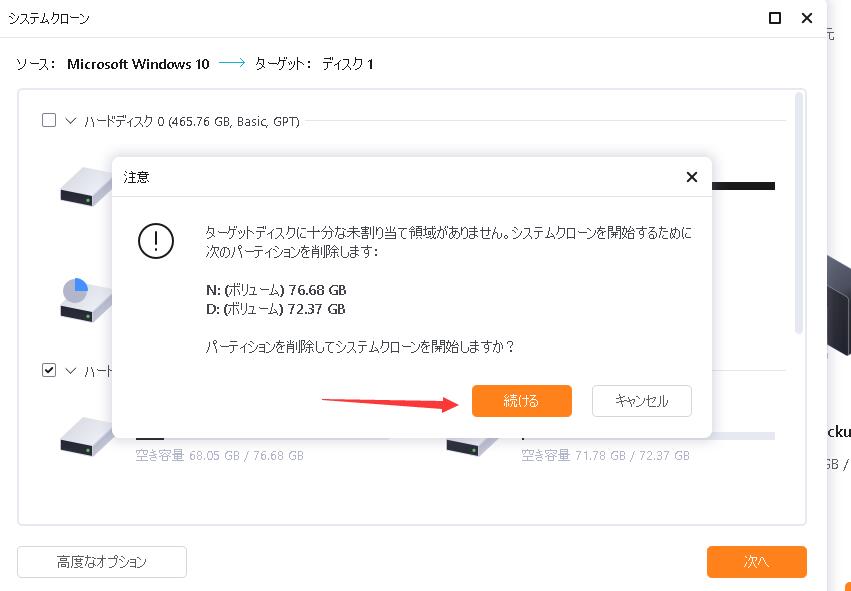Open 高度なオプション settings
851x591 pixels.
tap(102, 562)
